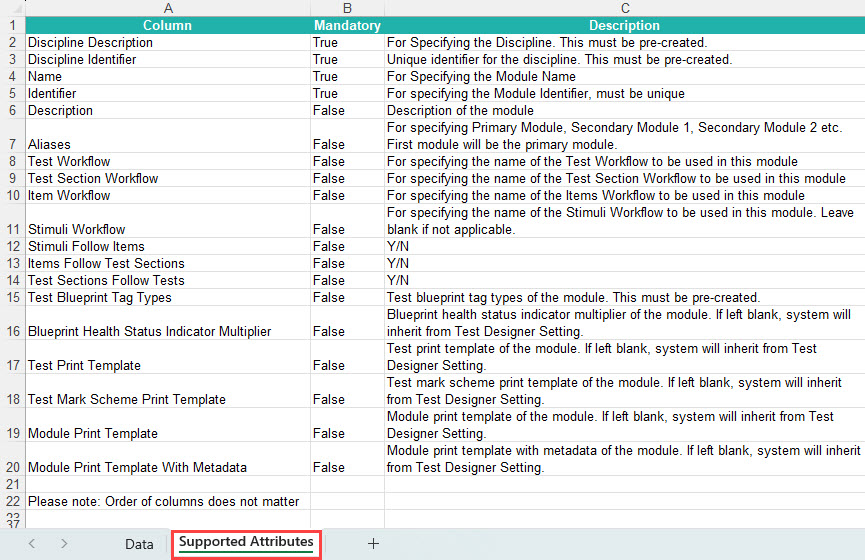The height and width of the screenshot is (560, 865).
Task: Click row 22 header number
Action: click(x=12, y=501)
